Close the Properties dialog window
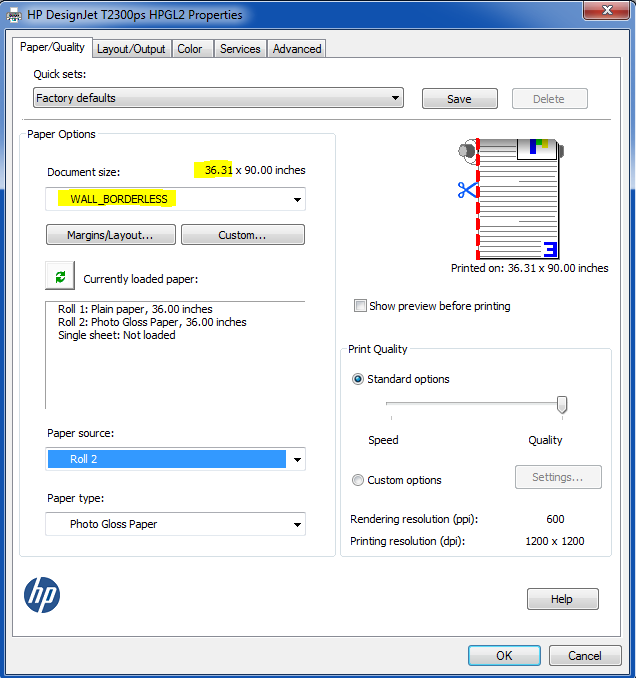The image size is (636, 678). 606,10
